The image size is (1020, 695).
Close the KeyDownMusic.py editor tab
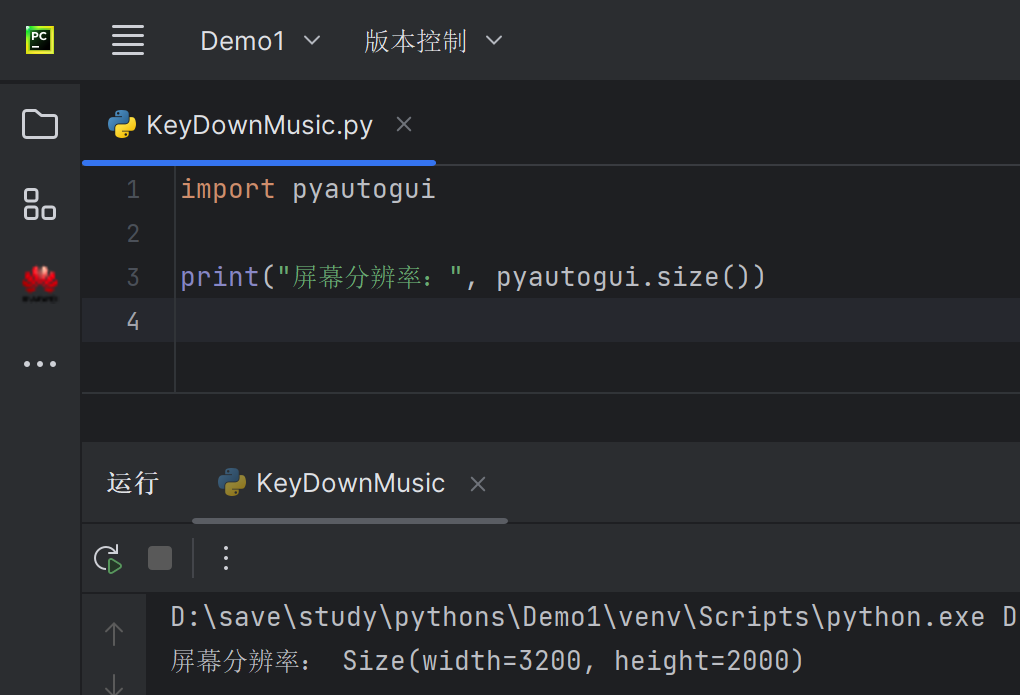point(404,124)
